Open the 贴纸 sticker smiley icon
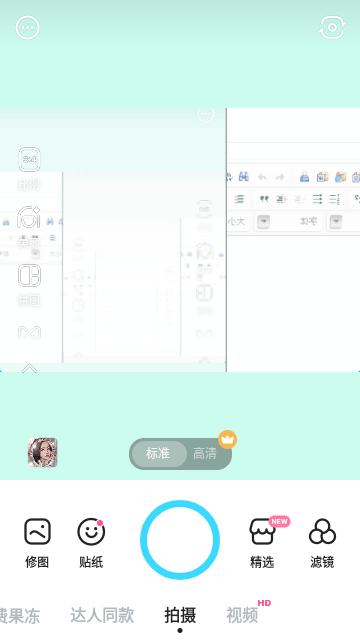The image size is (360, 640). pos(91,531)
